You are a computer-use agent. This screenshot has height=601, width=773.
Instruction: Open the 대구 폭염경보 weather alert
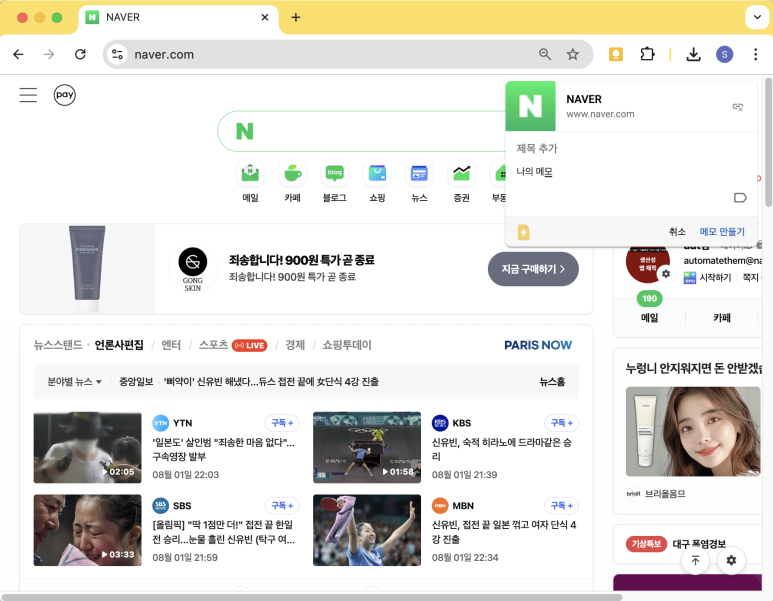point(699,544)
